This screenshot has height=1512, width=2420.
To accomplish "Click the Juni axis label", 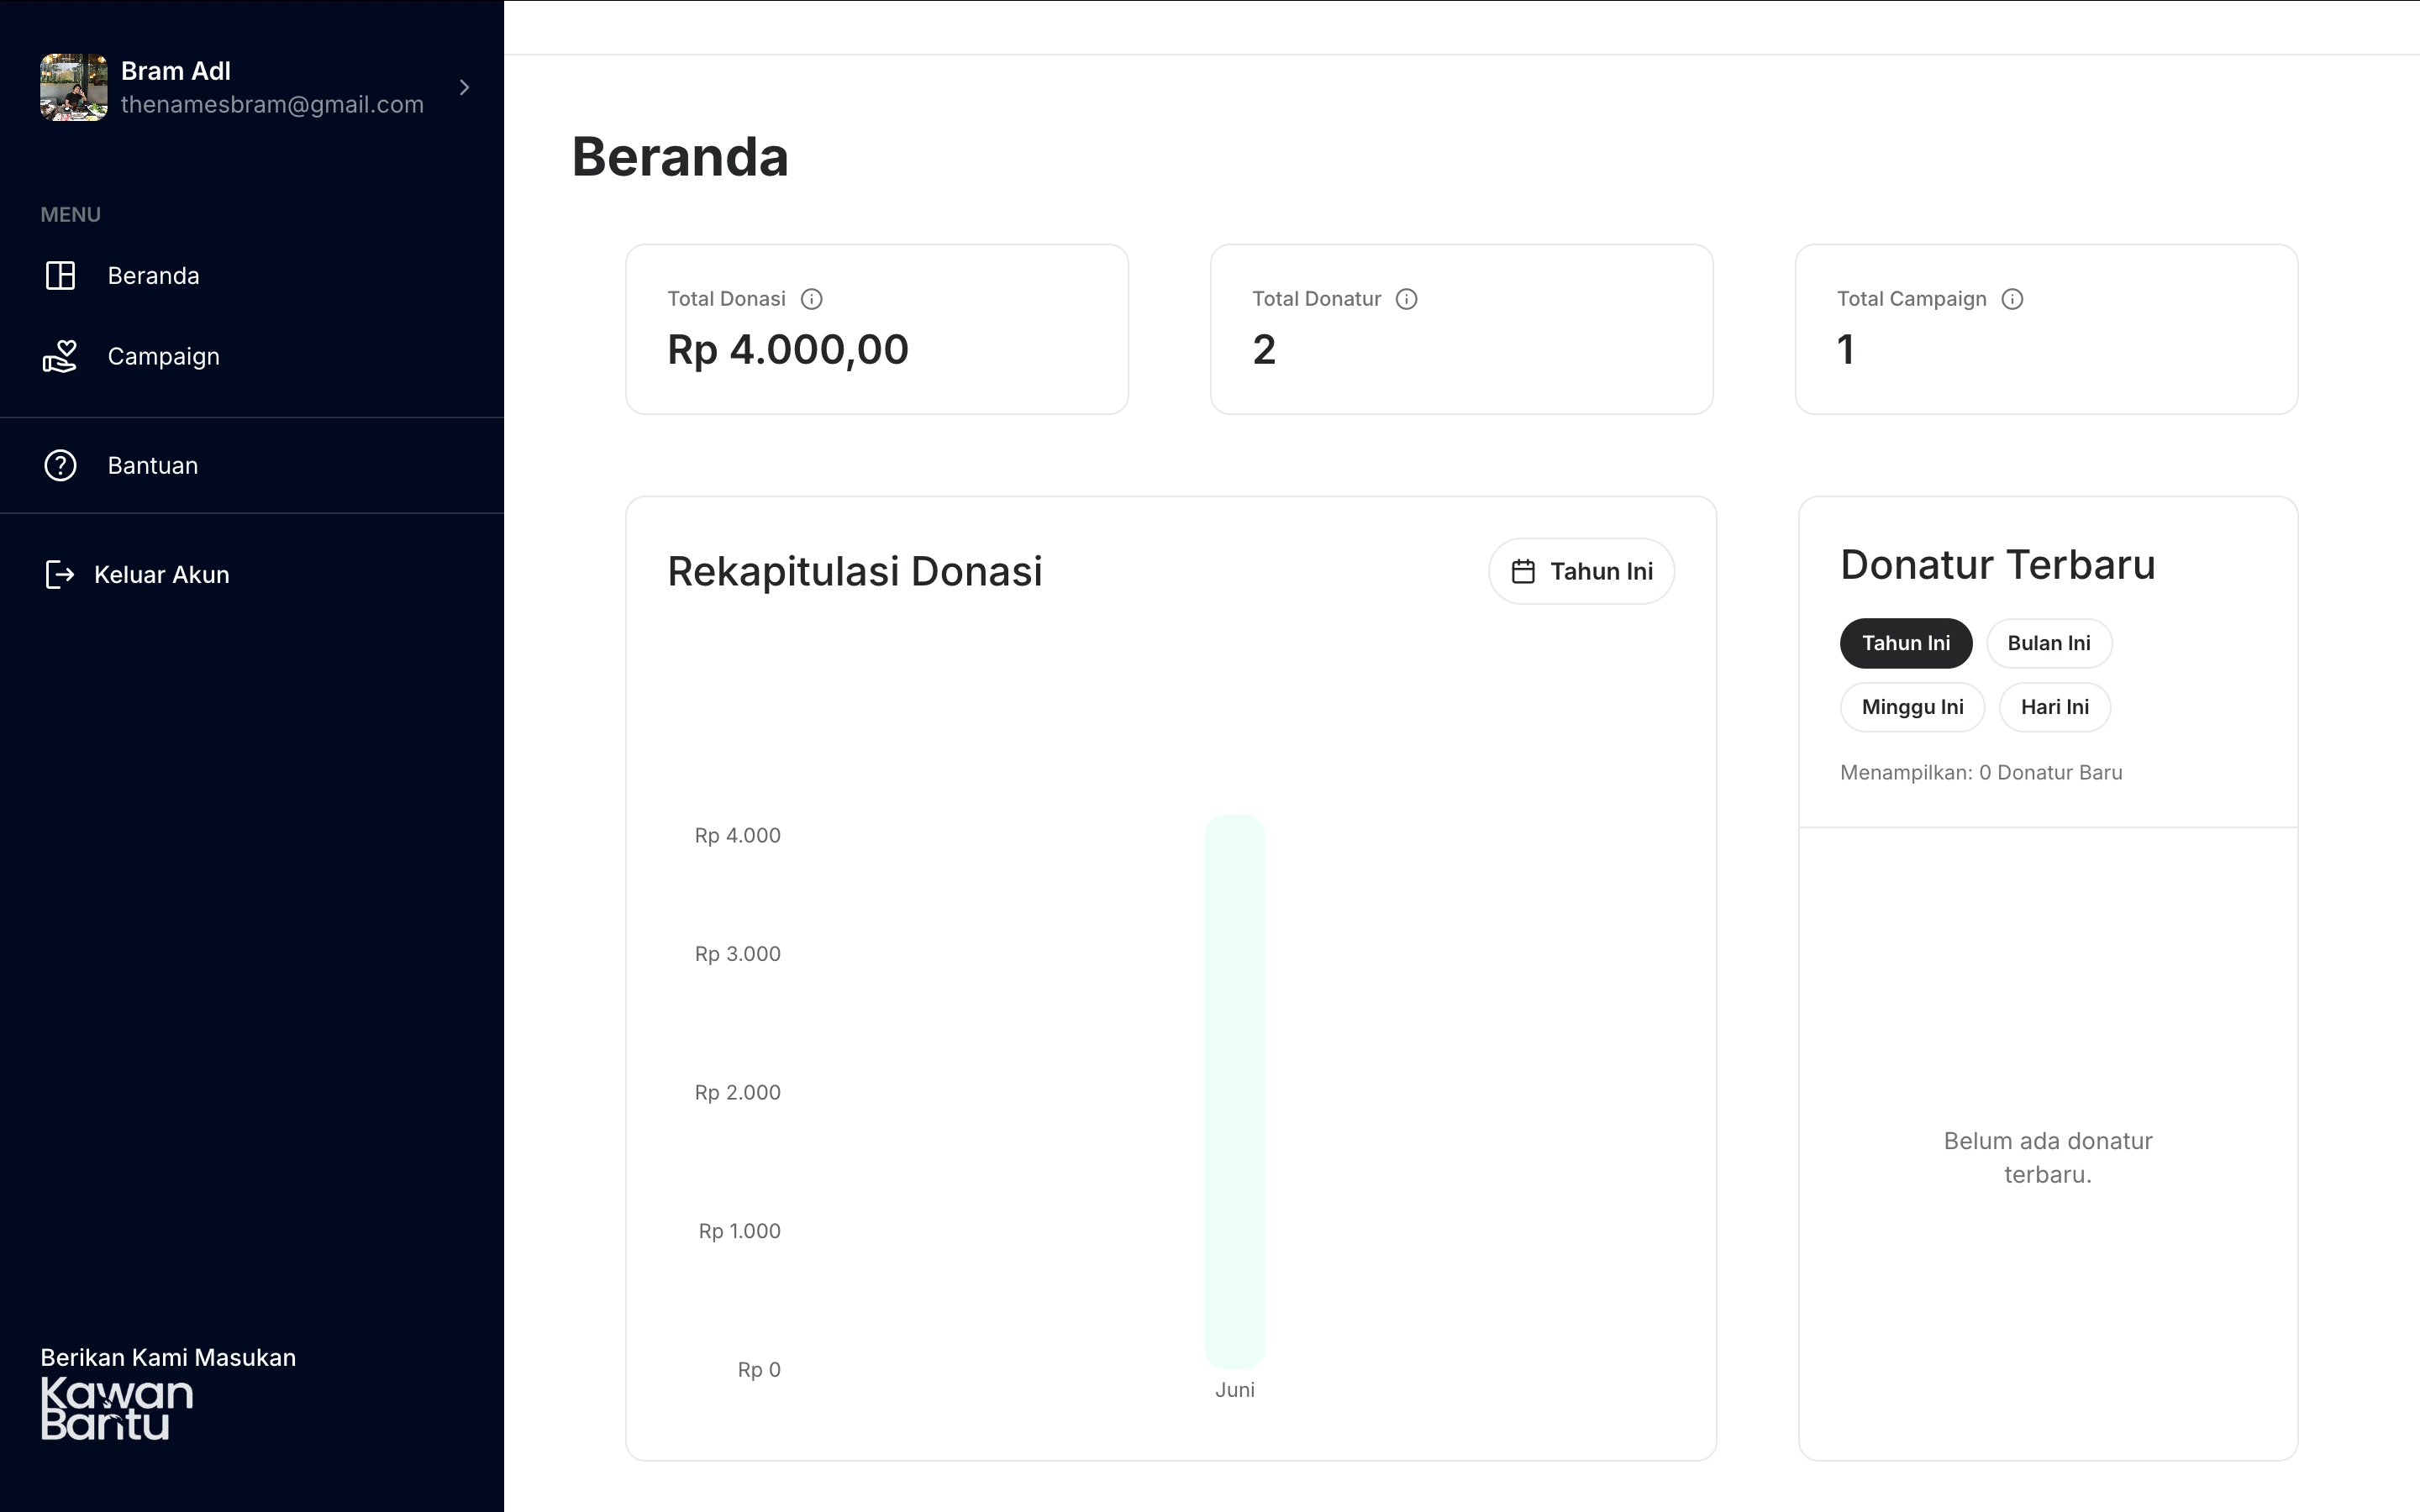I will (1235, 1390).
